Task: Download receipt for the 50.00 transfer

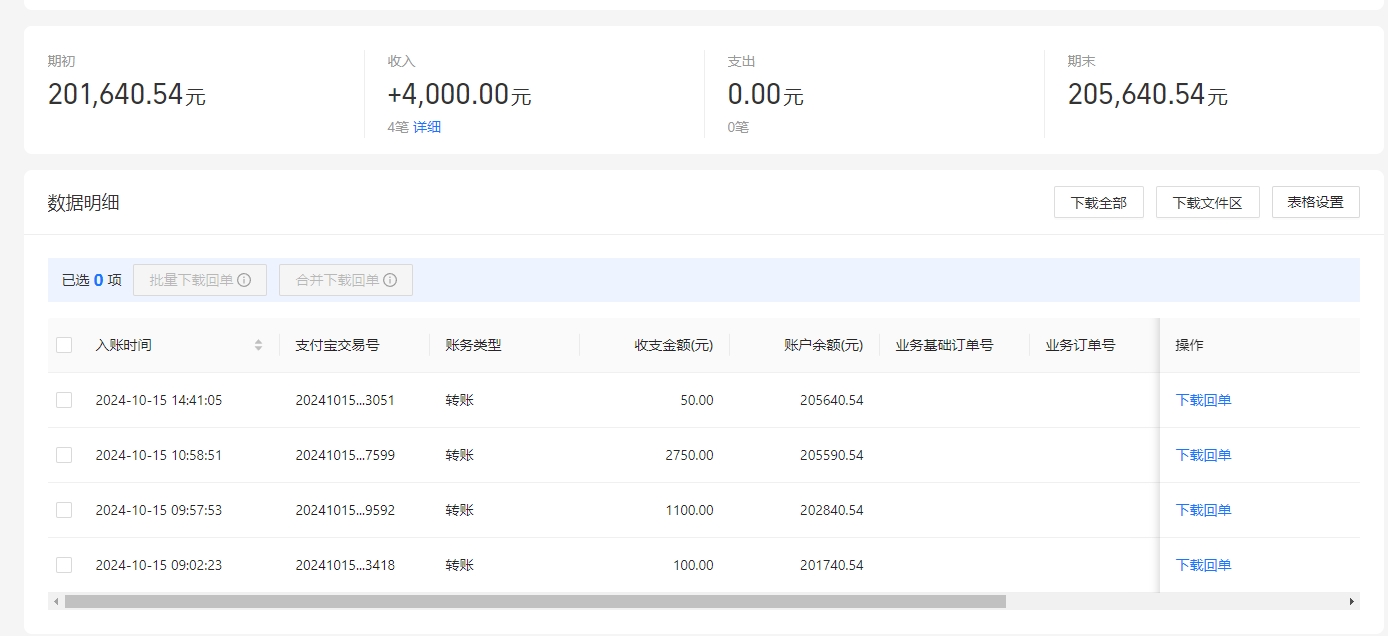Action: 1203,400
